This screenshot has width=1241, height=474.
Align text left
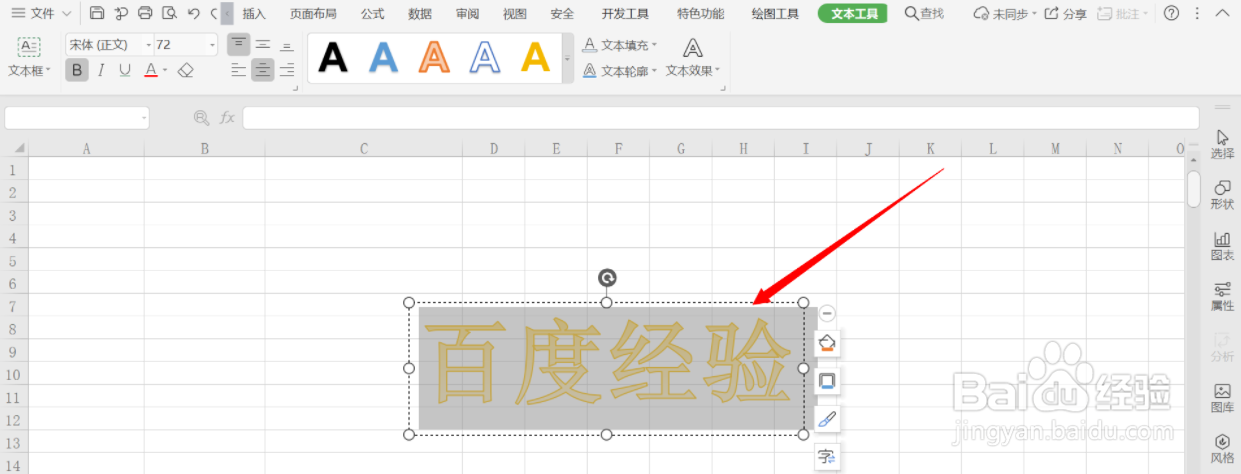coord(238,70)
